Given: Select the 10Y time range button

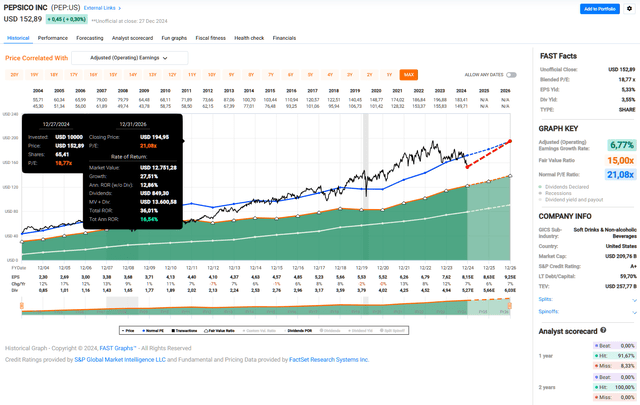Looking at the screenshot, I should (x=211, y=75).
